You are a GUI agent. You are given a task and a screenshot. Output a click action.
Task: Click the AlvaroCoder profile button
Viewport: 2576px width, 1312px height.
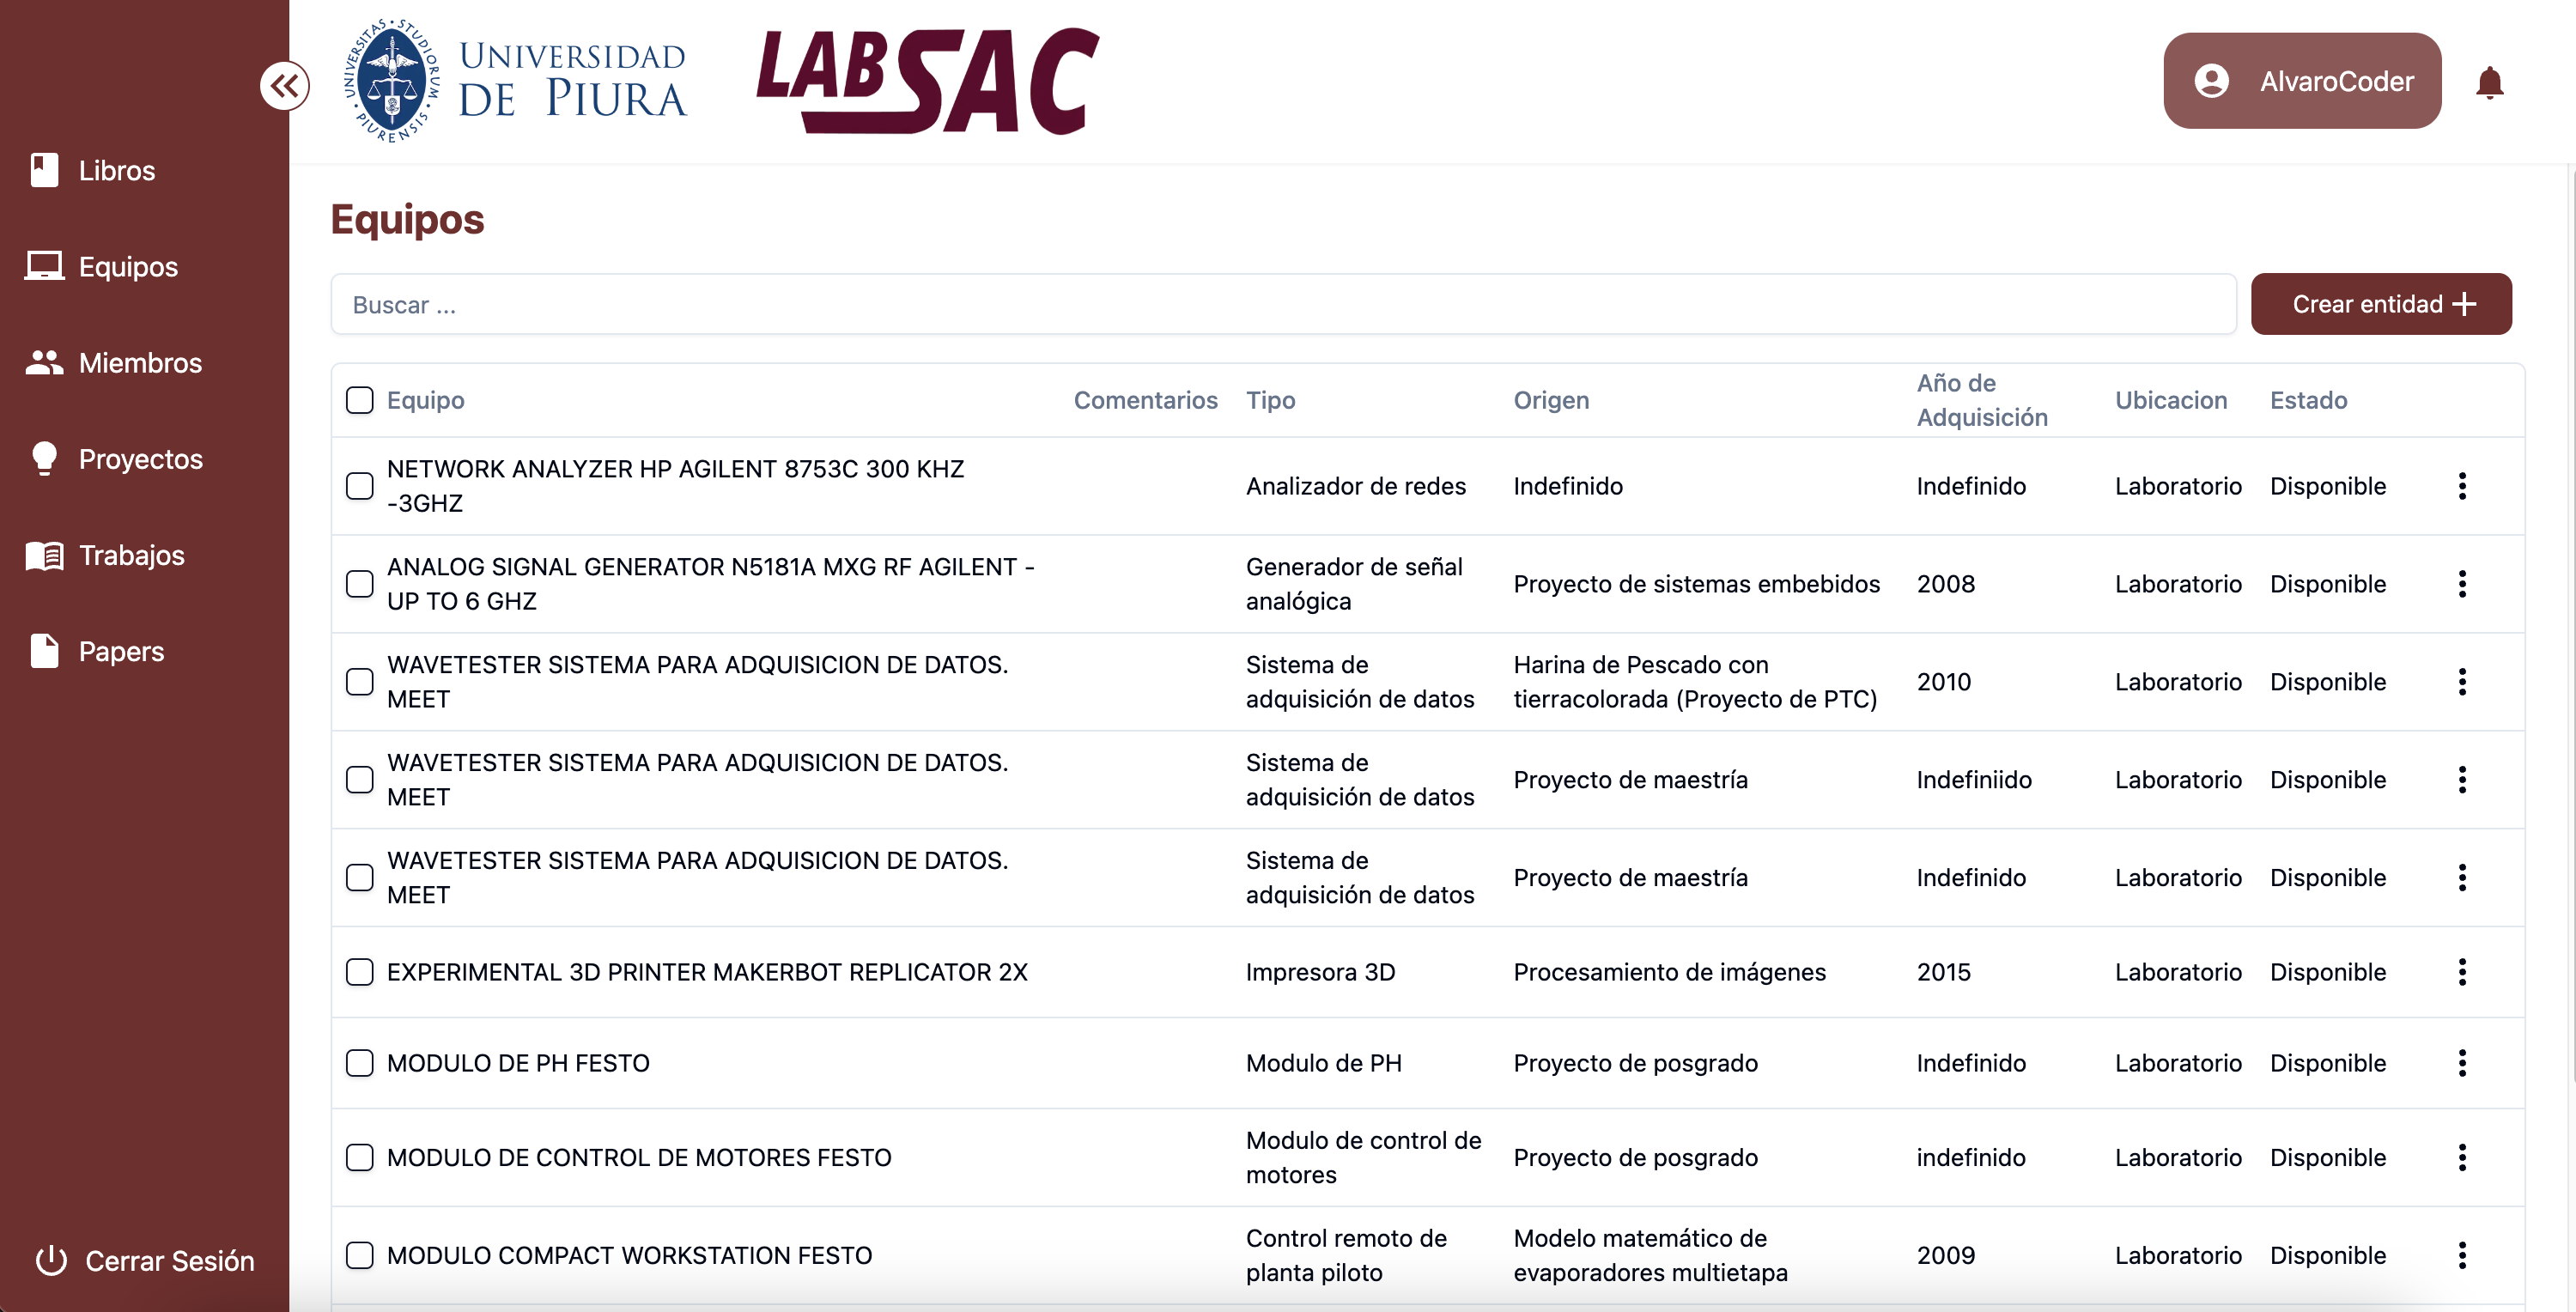coord(2301,81)
